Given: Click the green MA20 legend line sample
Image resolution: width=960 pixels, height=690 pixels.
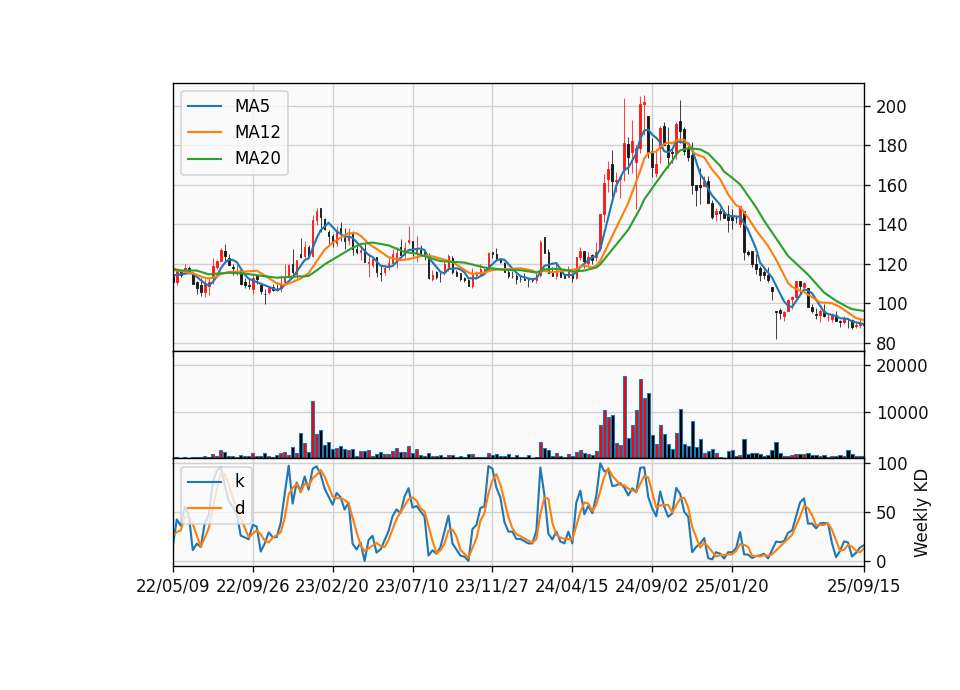Looking at the screenshot, I should coord(204,158).
